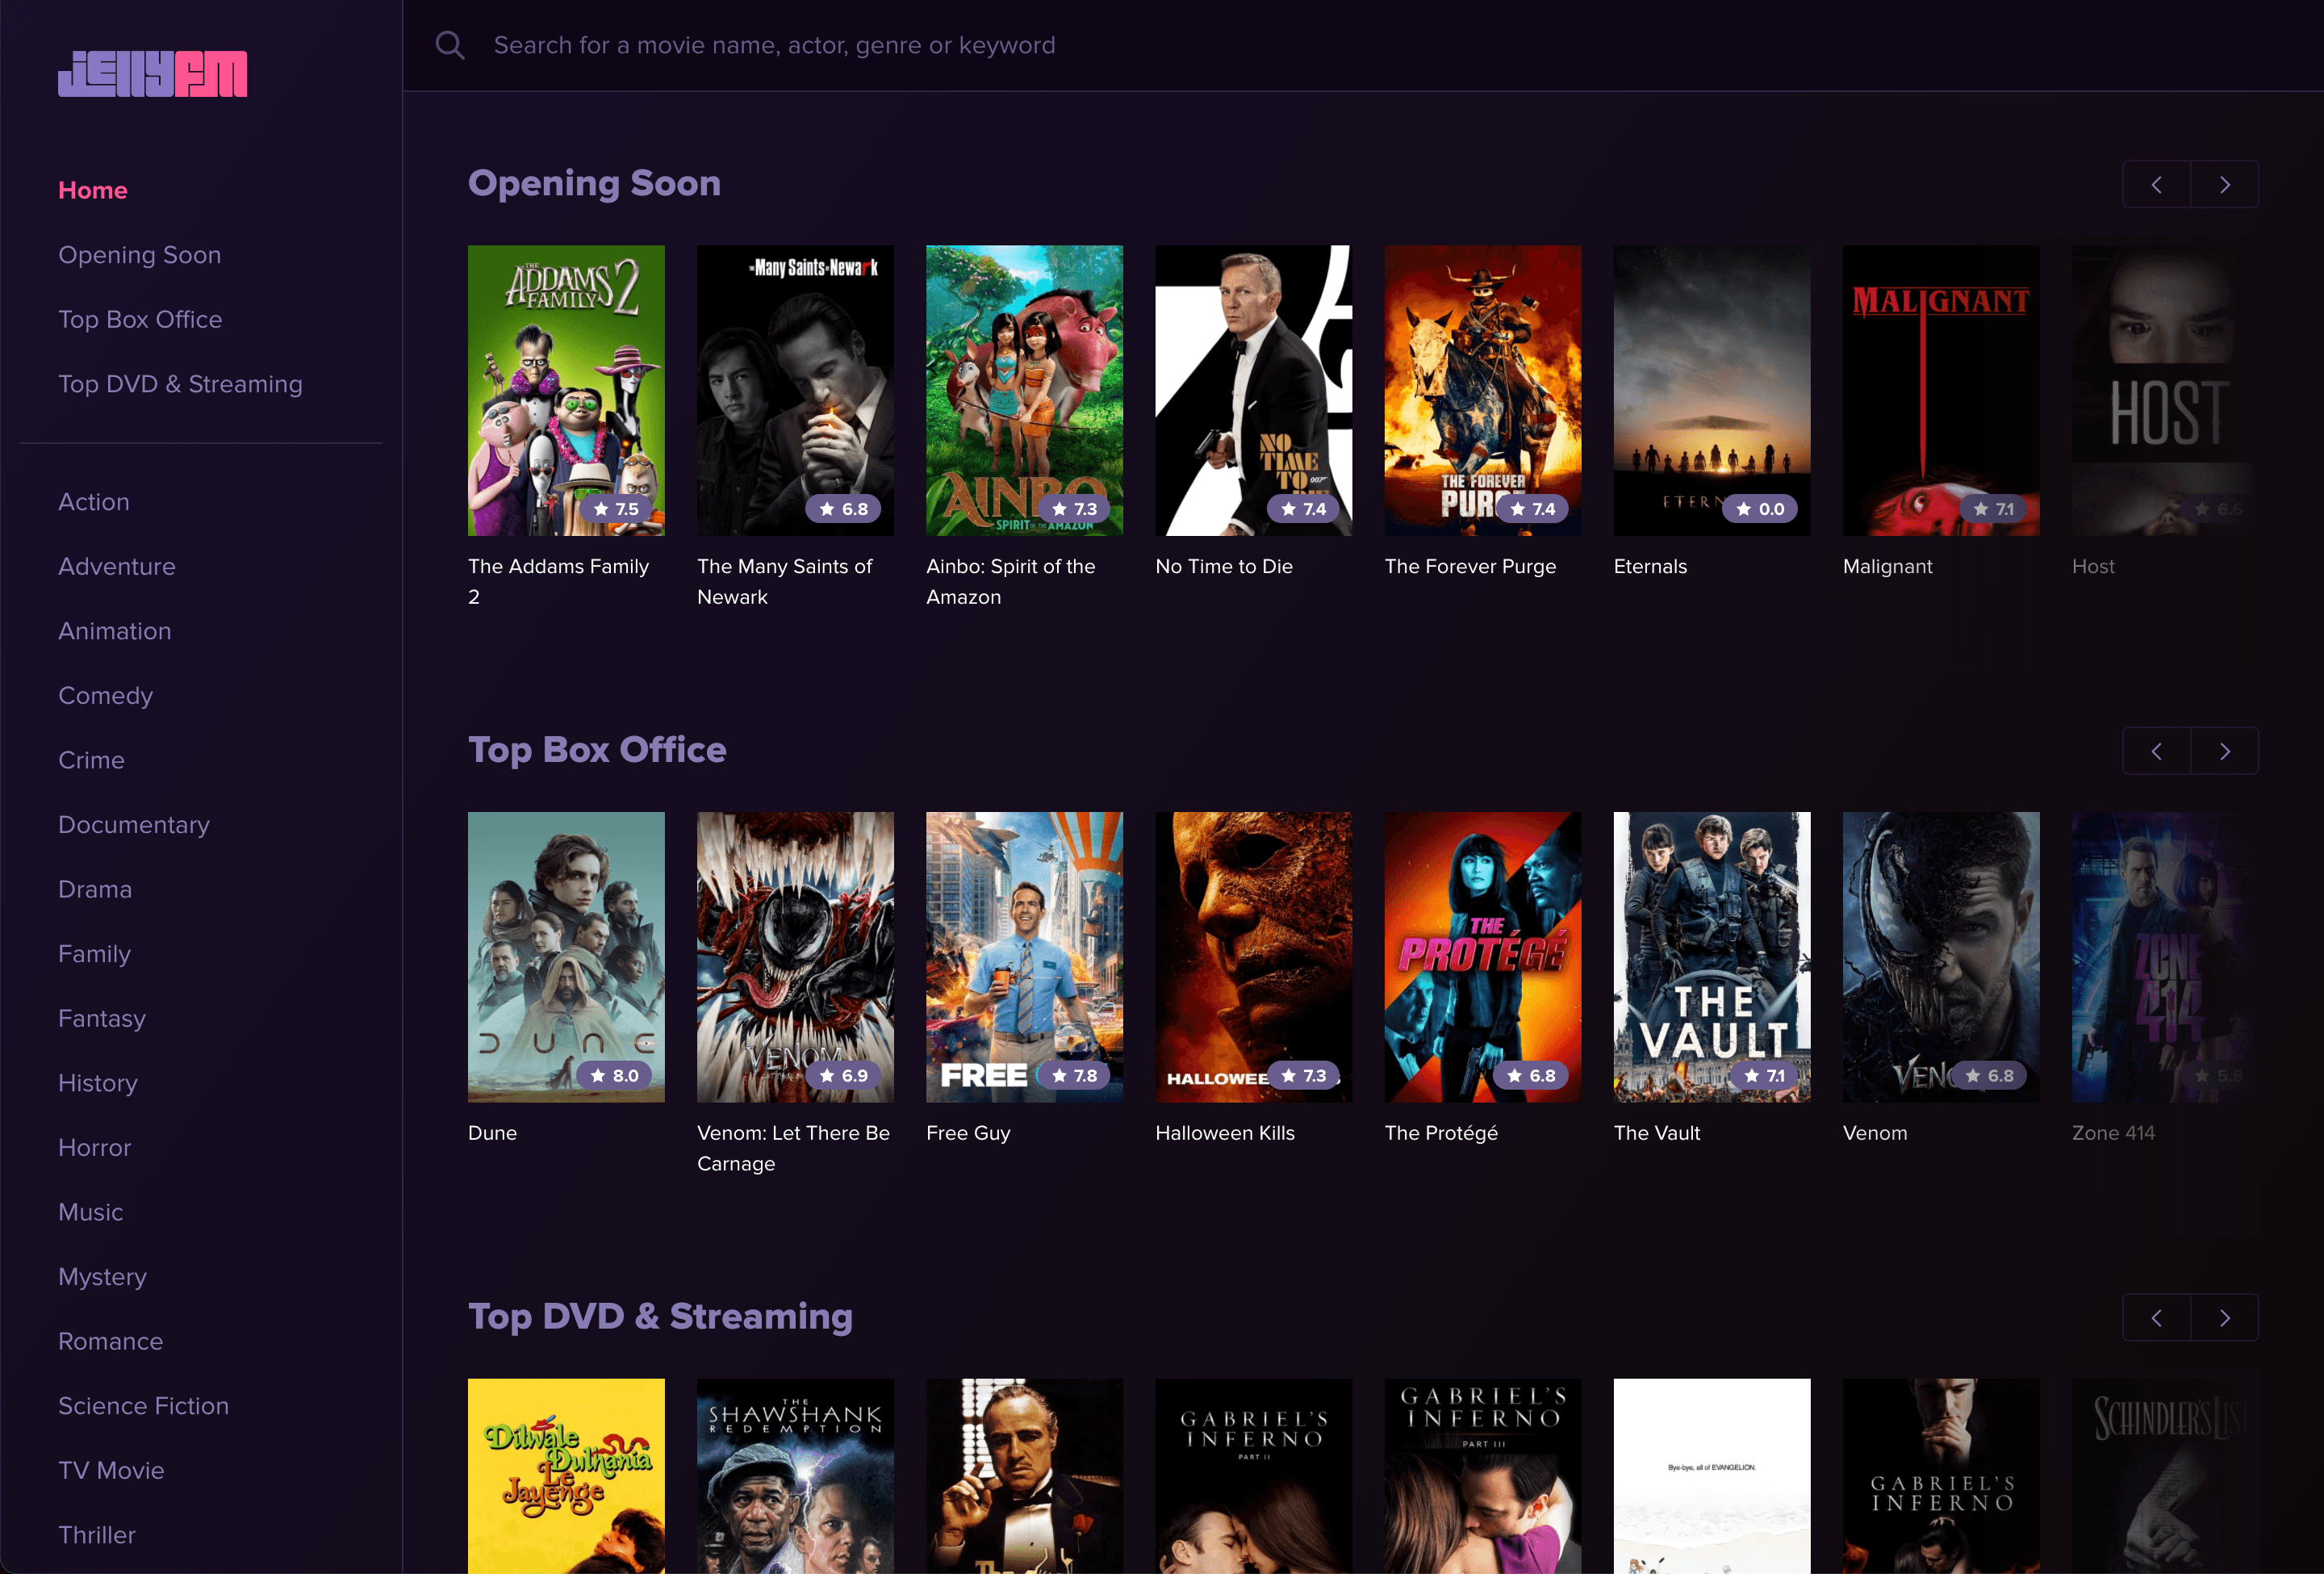2324x1574 pixels.
Task: Open the Eternals poster
Action: 1712,390
